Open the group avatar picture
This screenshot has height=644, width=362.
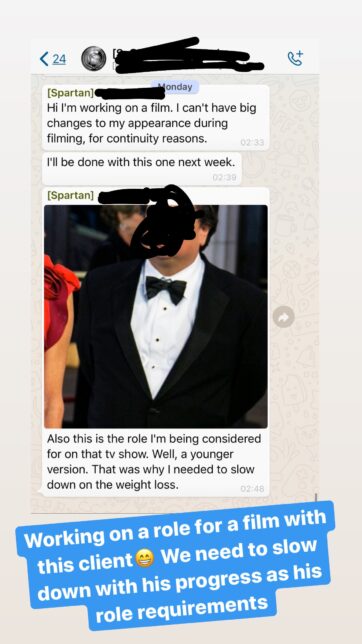click(x=94, y=58)
